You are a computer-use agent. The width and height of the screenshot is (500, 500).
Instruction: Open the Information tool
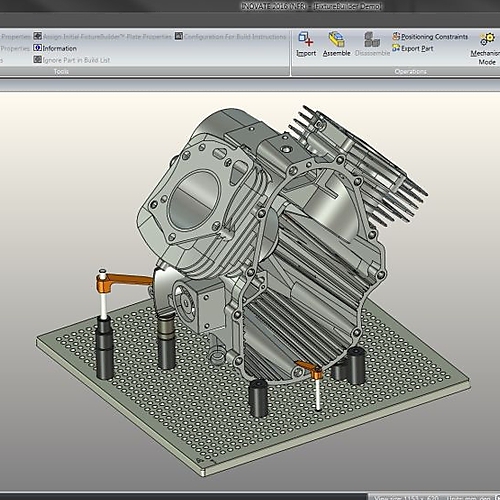pos(55,48)
